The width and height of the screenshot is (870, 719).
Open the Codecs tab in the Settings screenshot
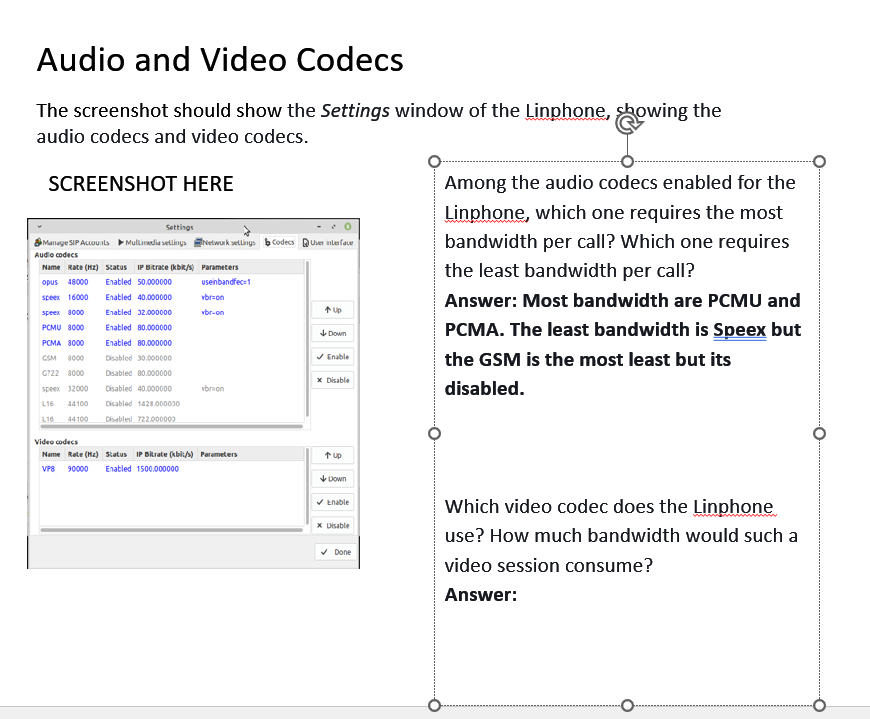279,242
